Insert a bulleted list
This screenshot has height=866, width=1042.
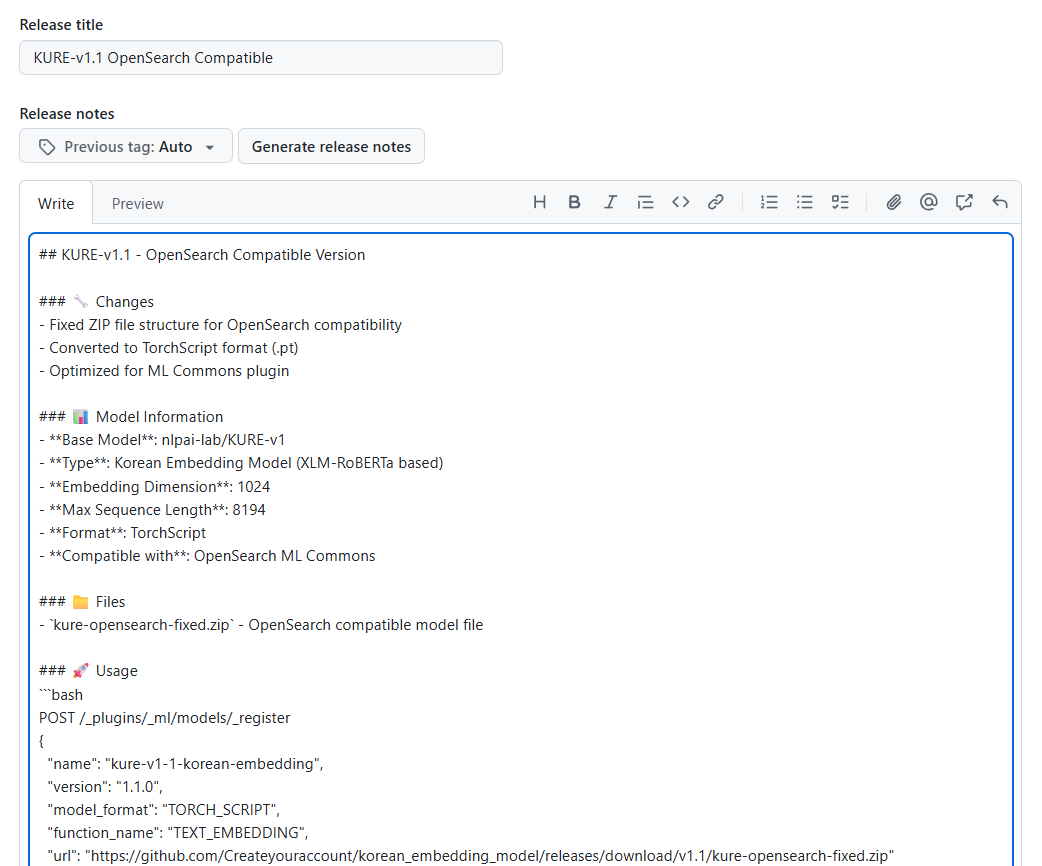click(805, 202)
